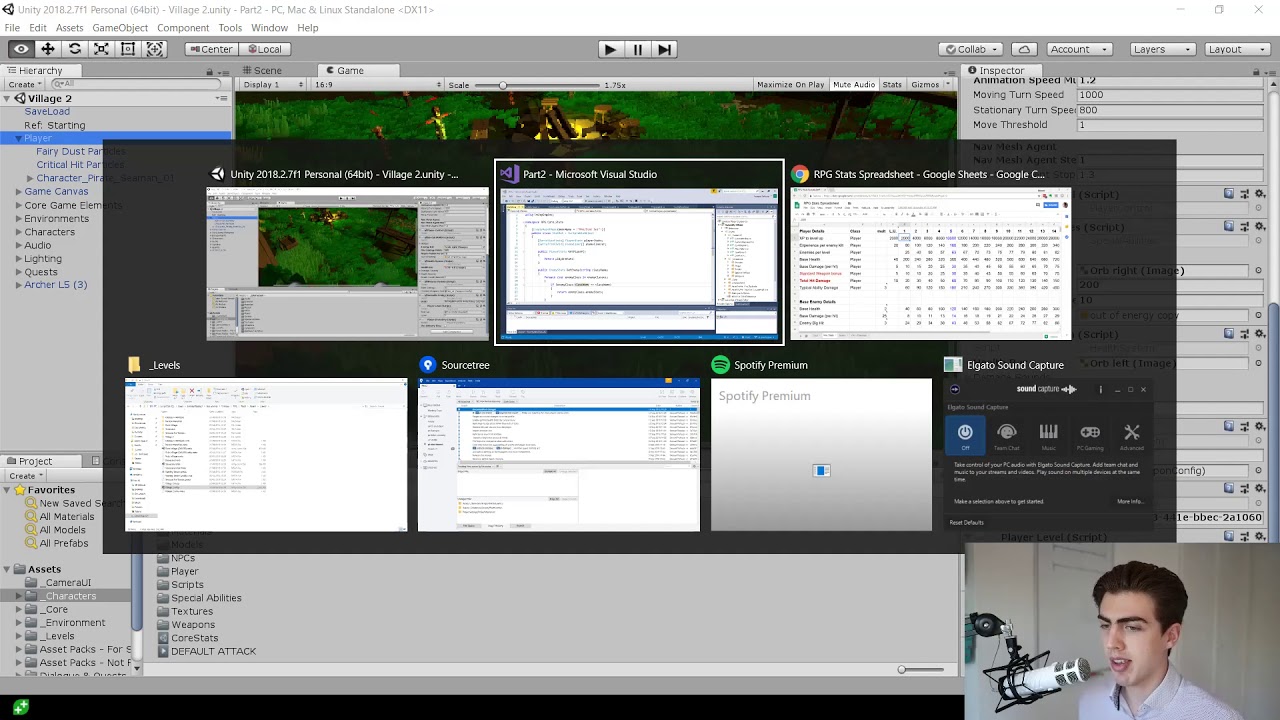Open the Component menu

point(183,28)
